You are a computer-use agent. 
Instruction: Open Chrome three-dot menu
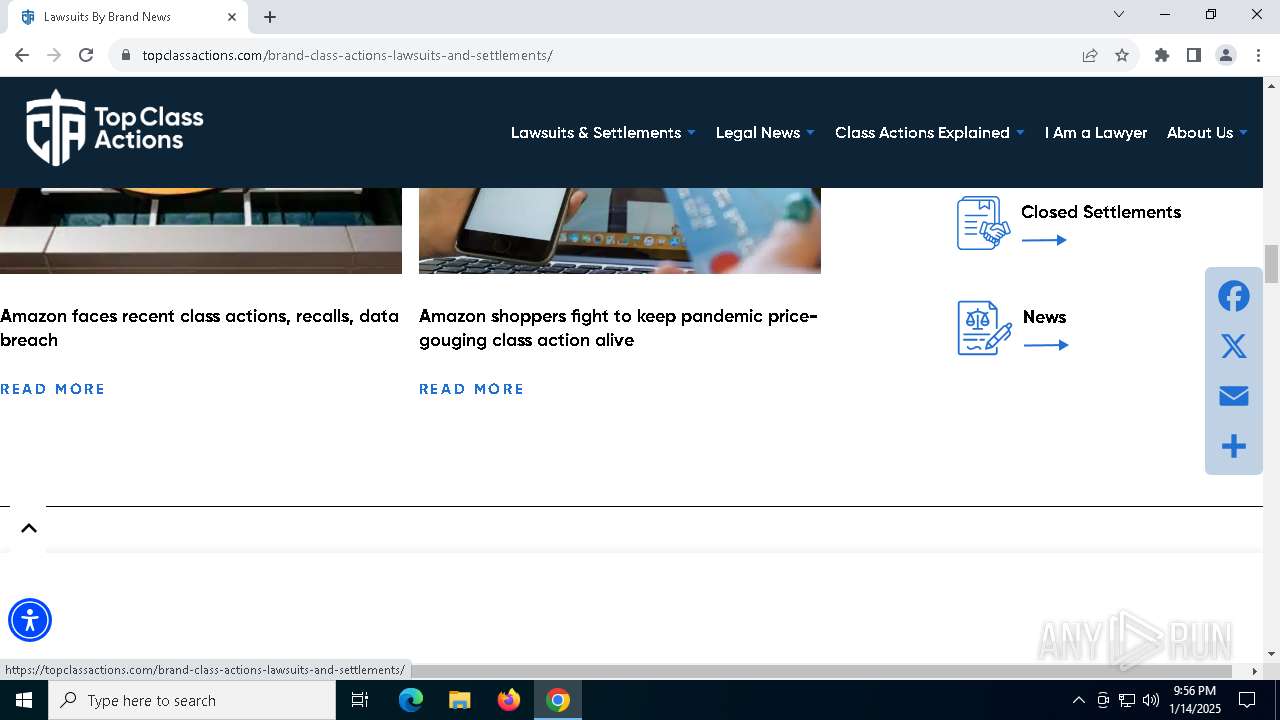point(1258,55)
